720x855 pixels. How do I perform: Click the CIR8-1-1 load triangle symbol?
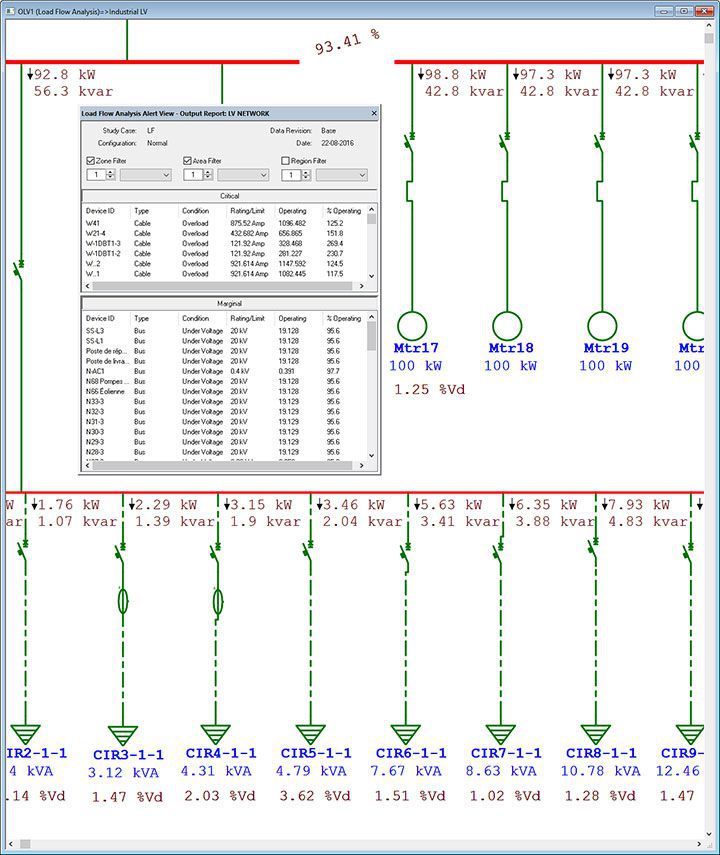tap(594, 734)
